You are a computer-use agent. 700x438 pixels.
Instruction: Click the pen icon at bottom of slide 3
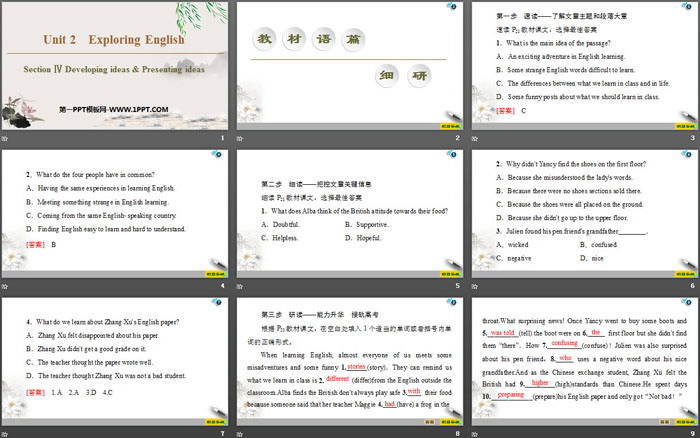[688, 116]
